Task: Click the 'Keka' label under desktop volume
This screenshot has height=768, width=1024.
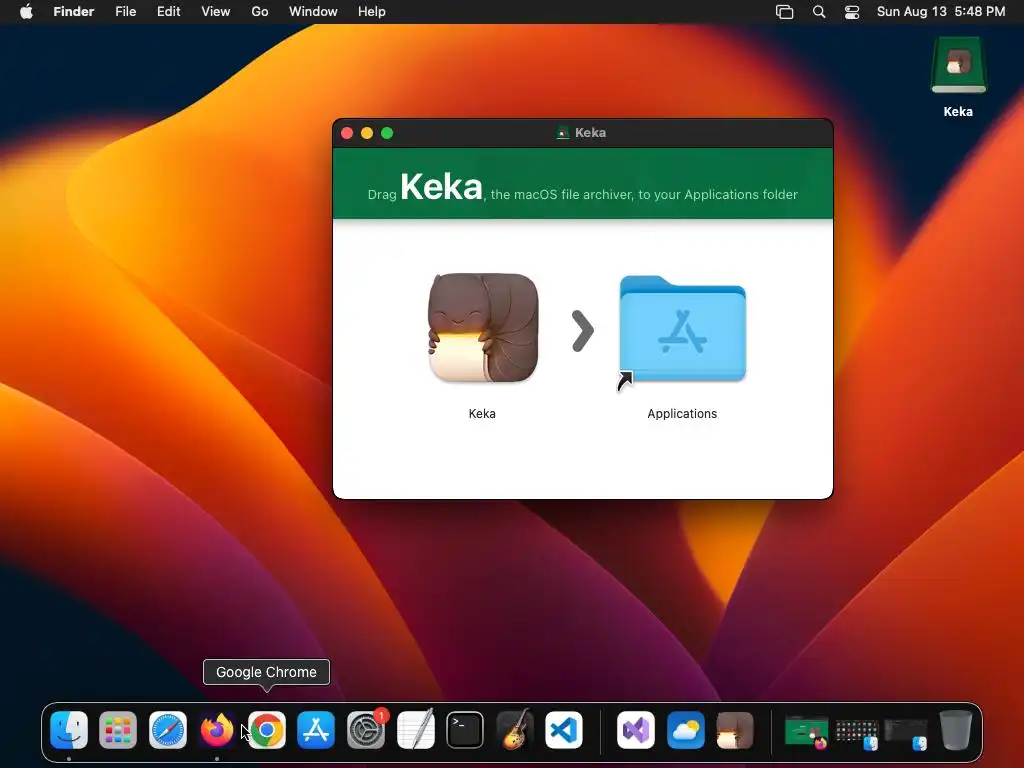Action: pyautogui.click(x=958, y=112)
